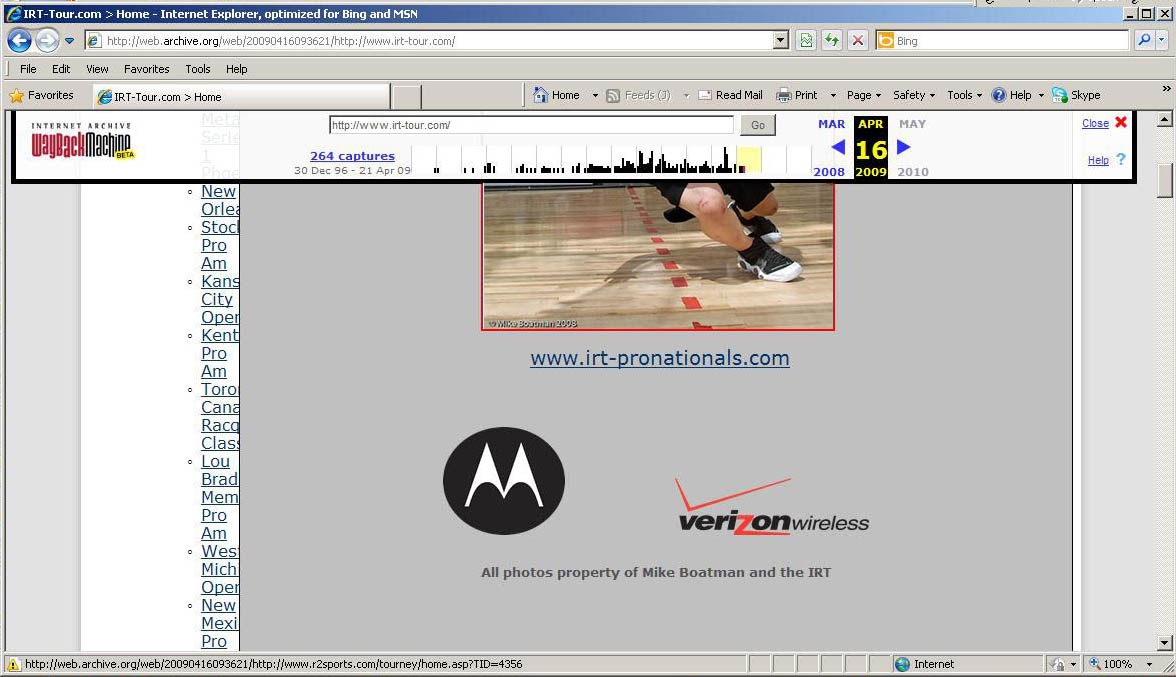This screenshot has height=677, width=1176.
Task: Click the Motorola logo
Action: click(x=504, y=481)
